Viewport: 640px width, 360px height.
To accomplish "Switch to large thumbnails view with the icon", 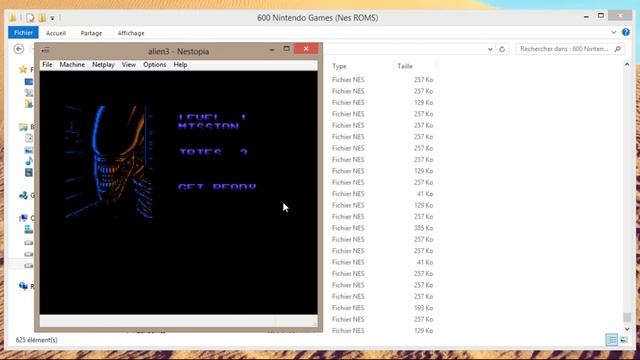I will coord(624,340).
